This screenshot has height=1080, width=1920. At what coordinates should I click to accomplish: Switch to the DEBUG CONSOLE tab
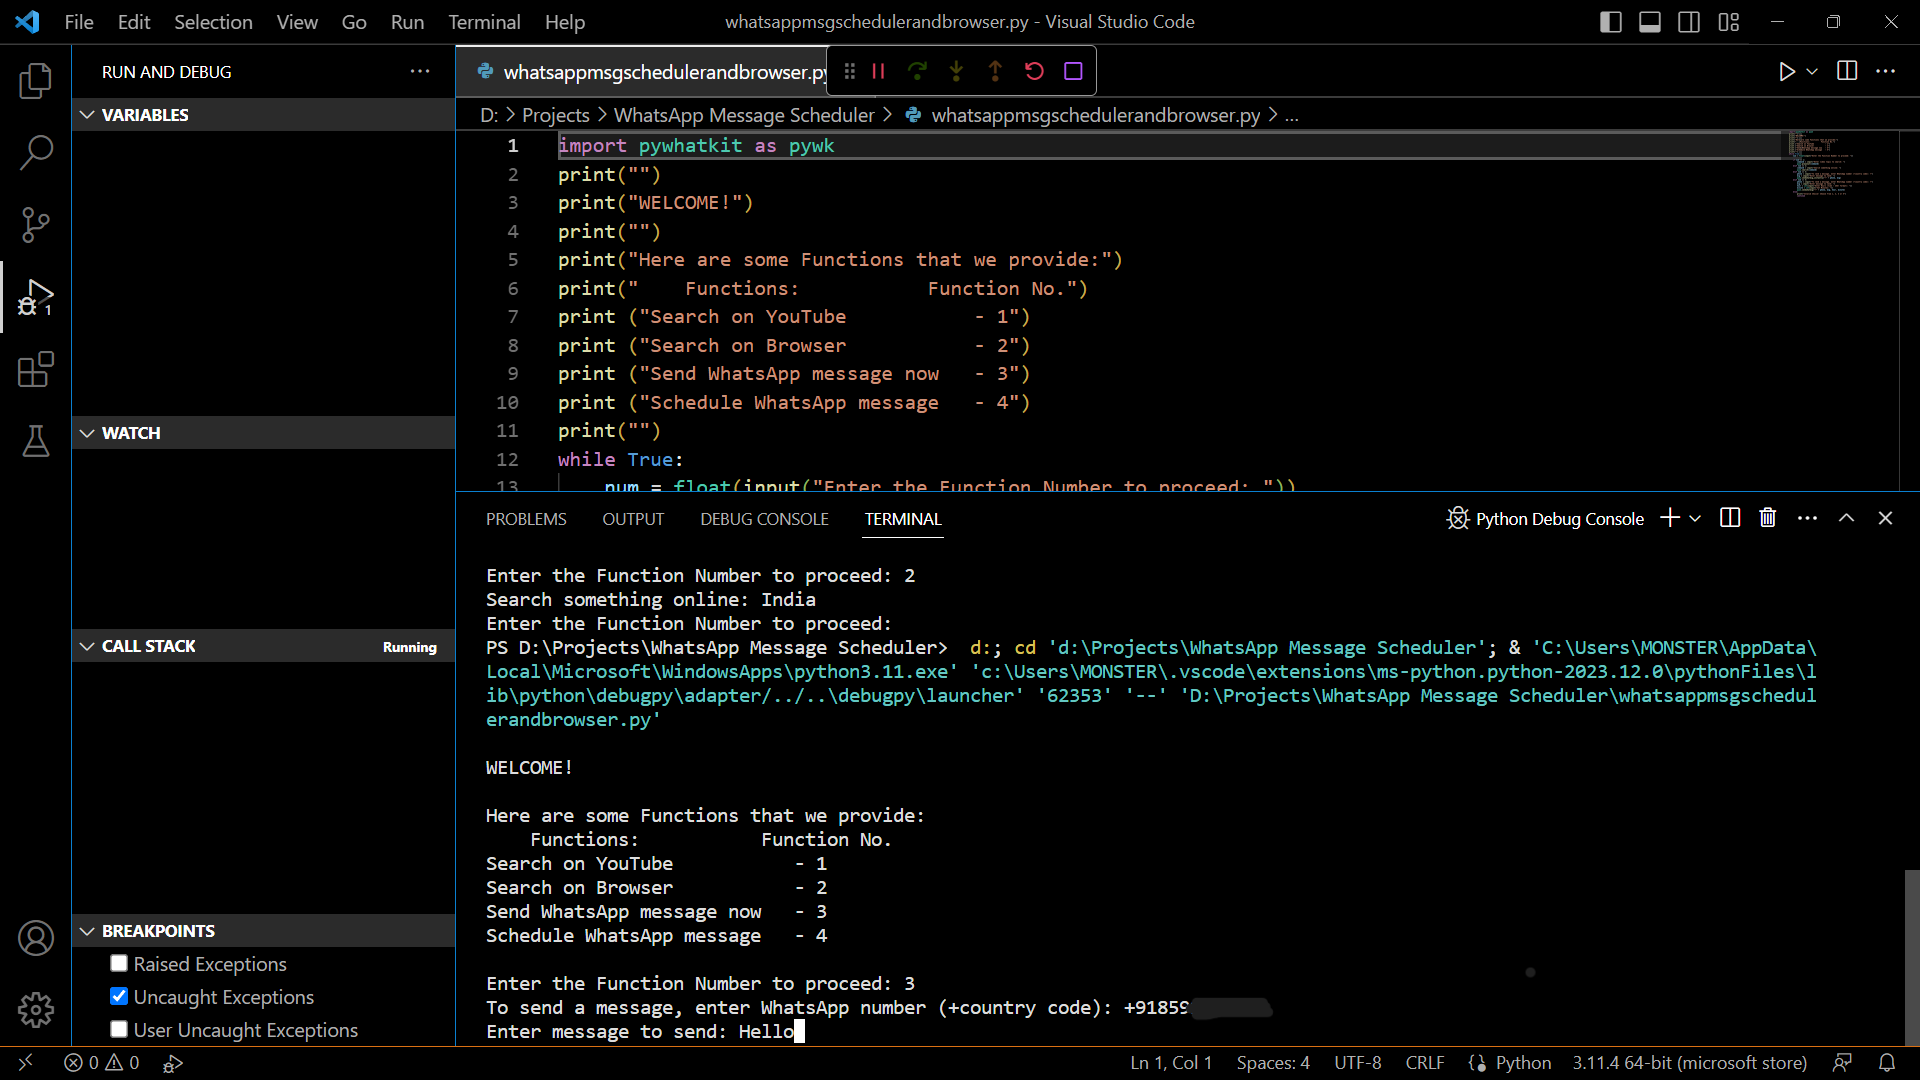point(763,518)
